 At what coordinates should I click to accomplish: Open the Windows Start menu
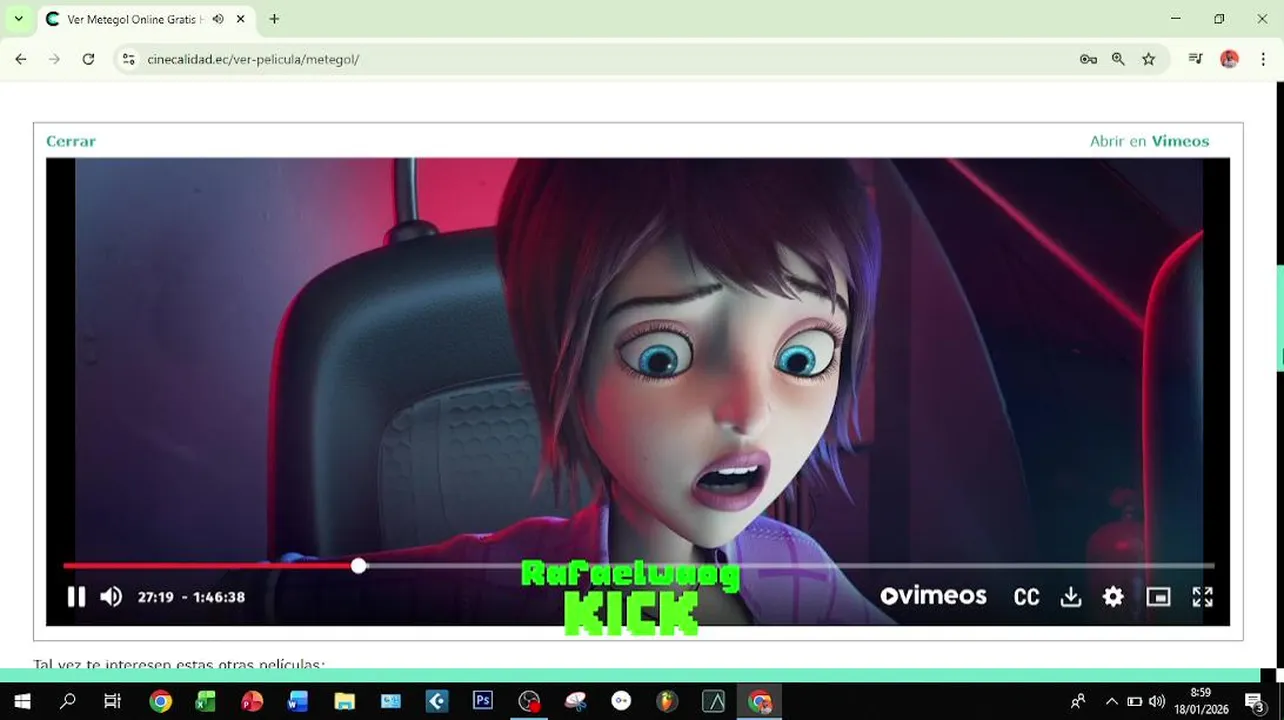point(21,702)
